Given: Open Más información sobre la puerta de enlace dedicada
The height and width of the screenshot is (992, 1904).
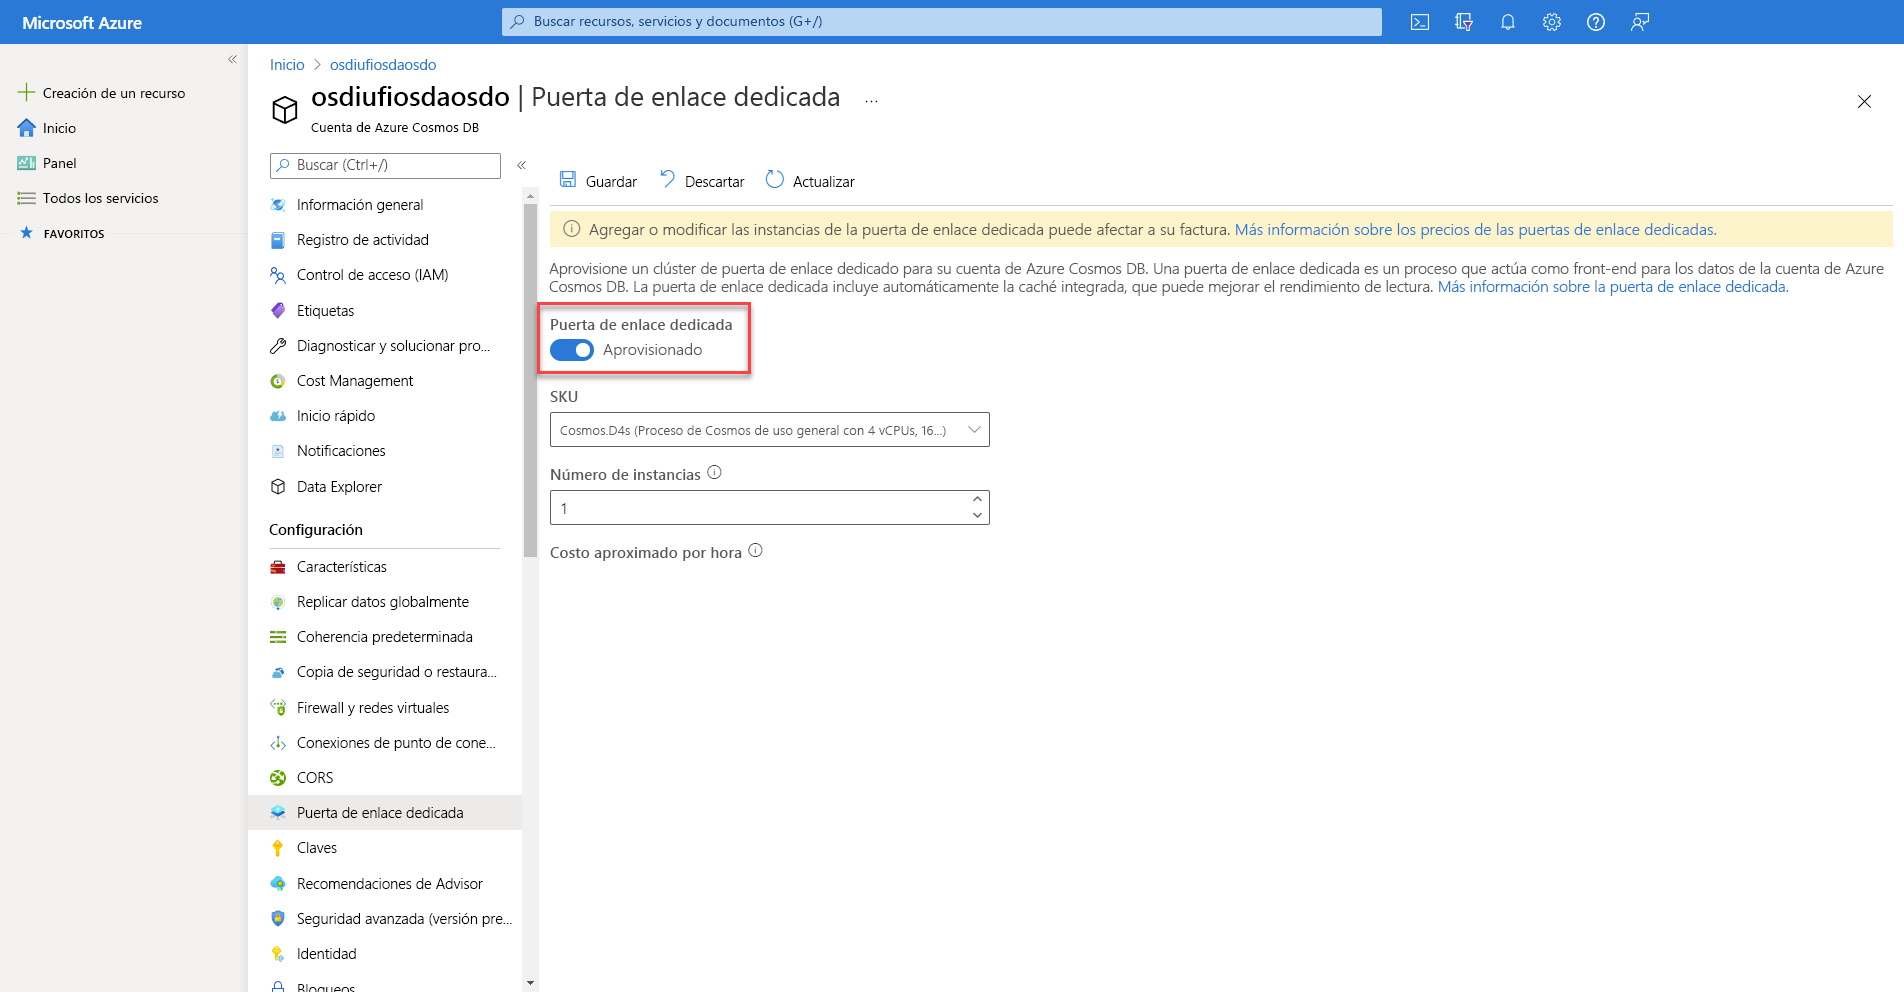Looking at the screenshot, I should point(1613,287).
